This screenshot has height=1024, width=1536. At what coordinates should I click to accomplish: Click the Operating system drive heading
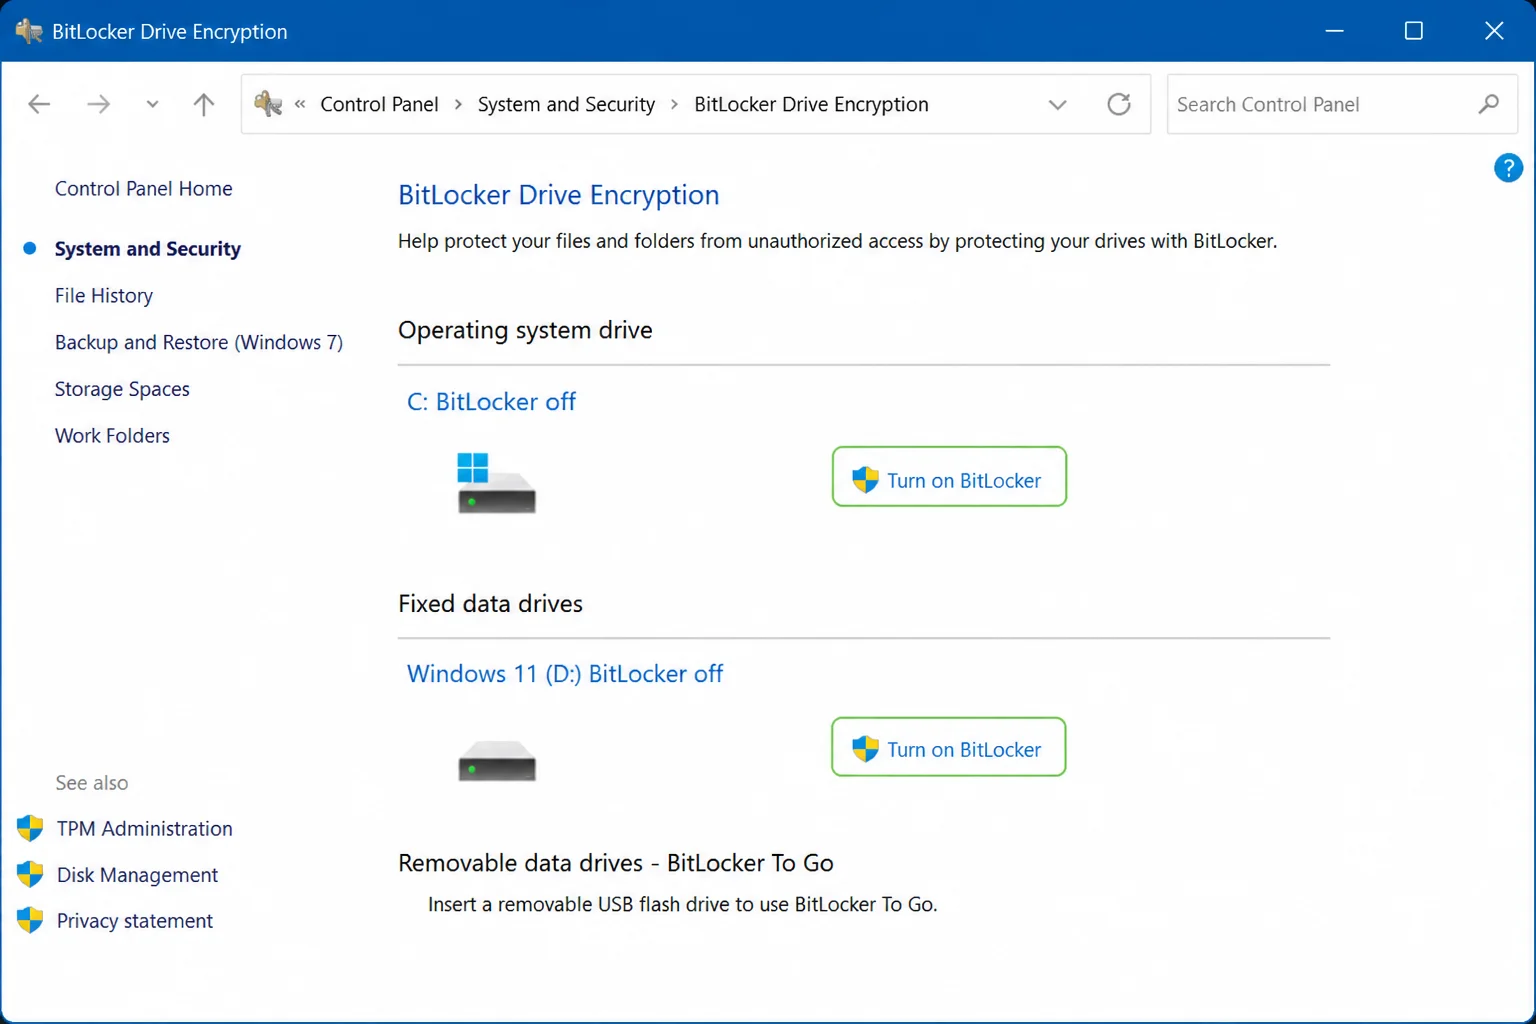point(525,330)
